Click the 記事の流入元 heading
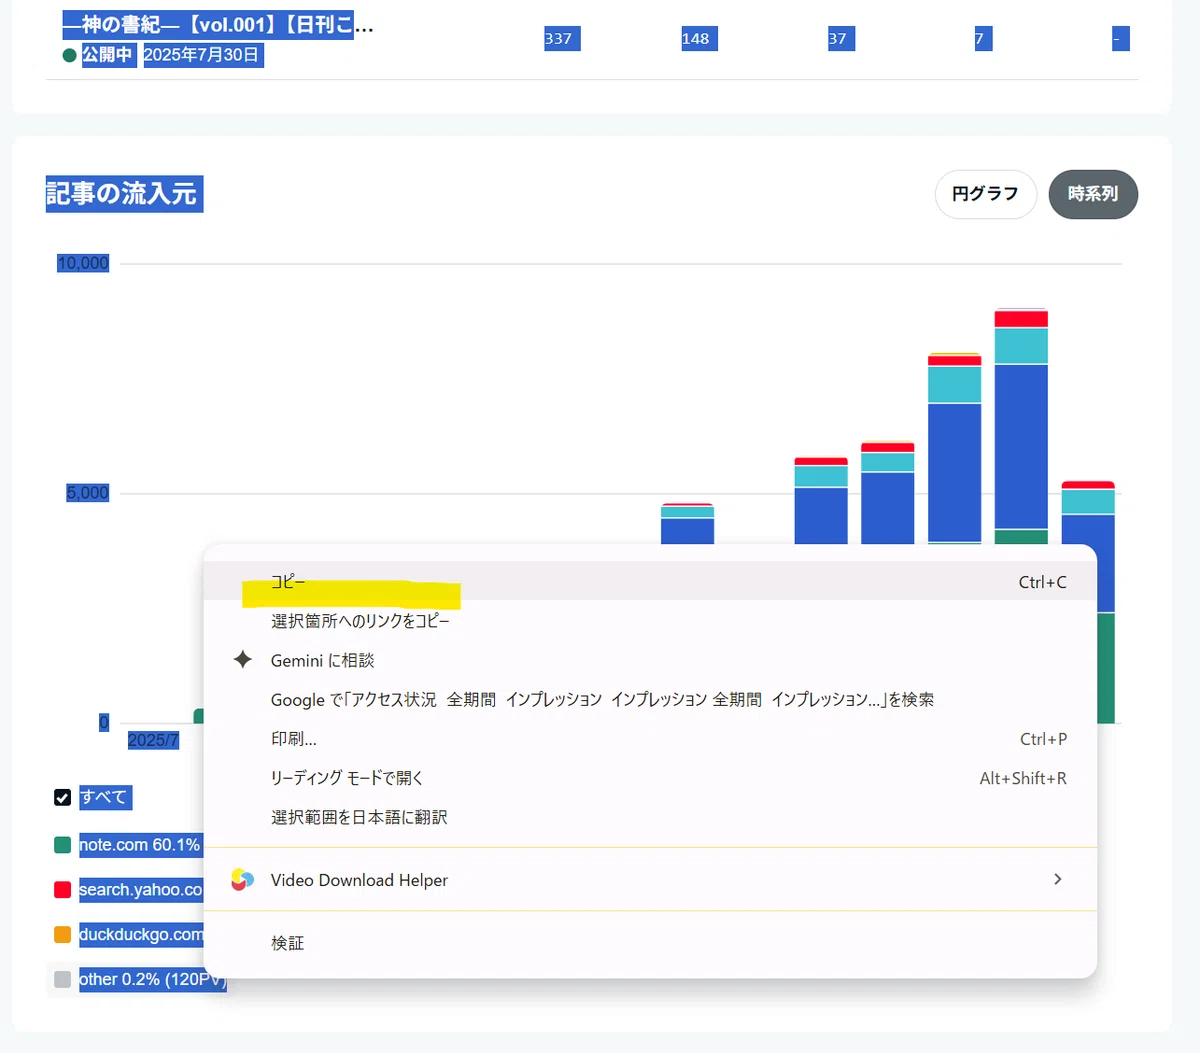1200x1053 pixels. 122,193
